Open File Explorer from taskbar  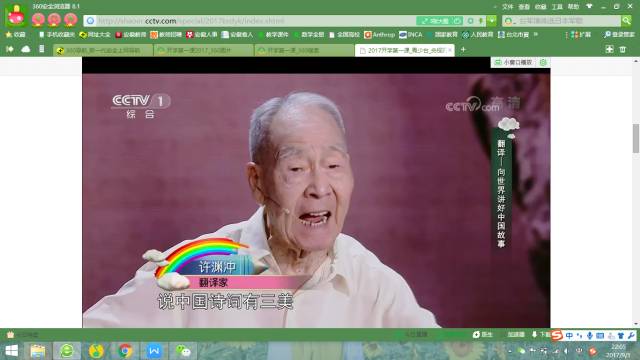[38, 351]
